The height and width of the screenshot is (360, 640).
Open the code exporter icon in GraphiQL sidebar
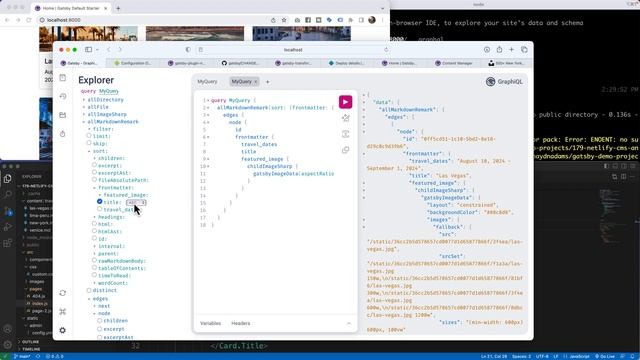pyautogui.click(x=62, y=134)
